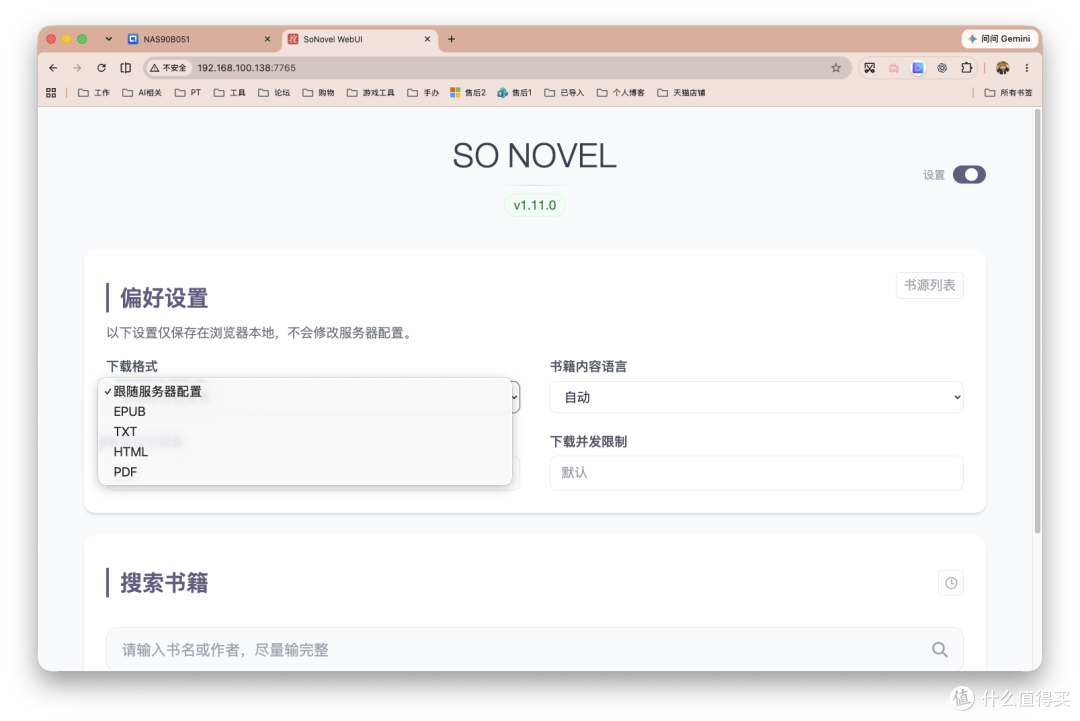This screenshot has height=721, width=1080.
Task: Switch to SoNovel WebUI tab
Action: click(x=359, y=39)
